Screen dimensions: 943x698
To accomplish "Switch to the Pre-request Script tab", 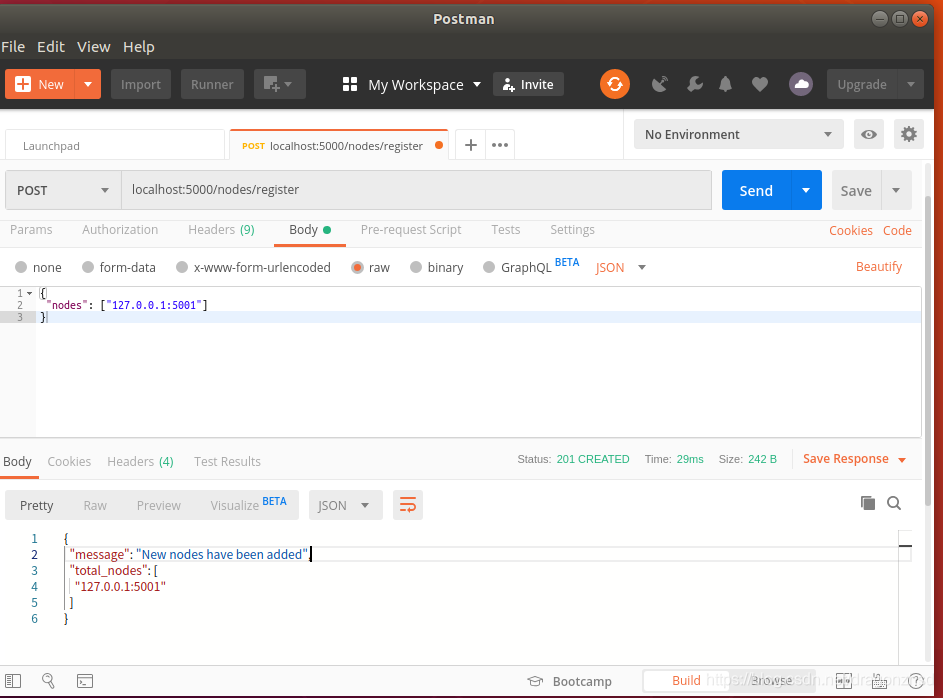I will pos(411,230).
